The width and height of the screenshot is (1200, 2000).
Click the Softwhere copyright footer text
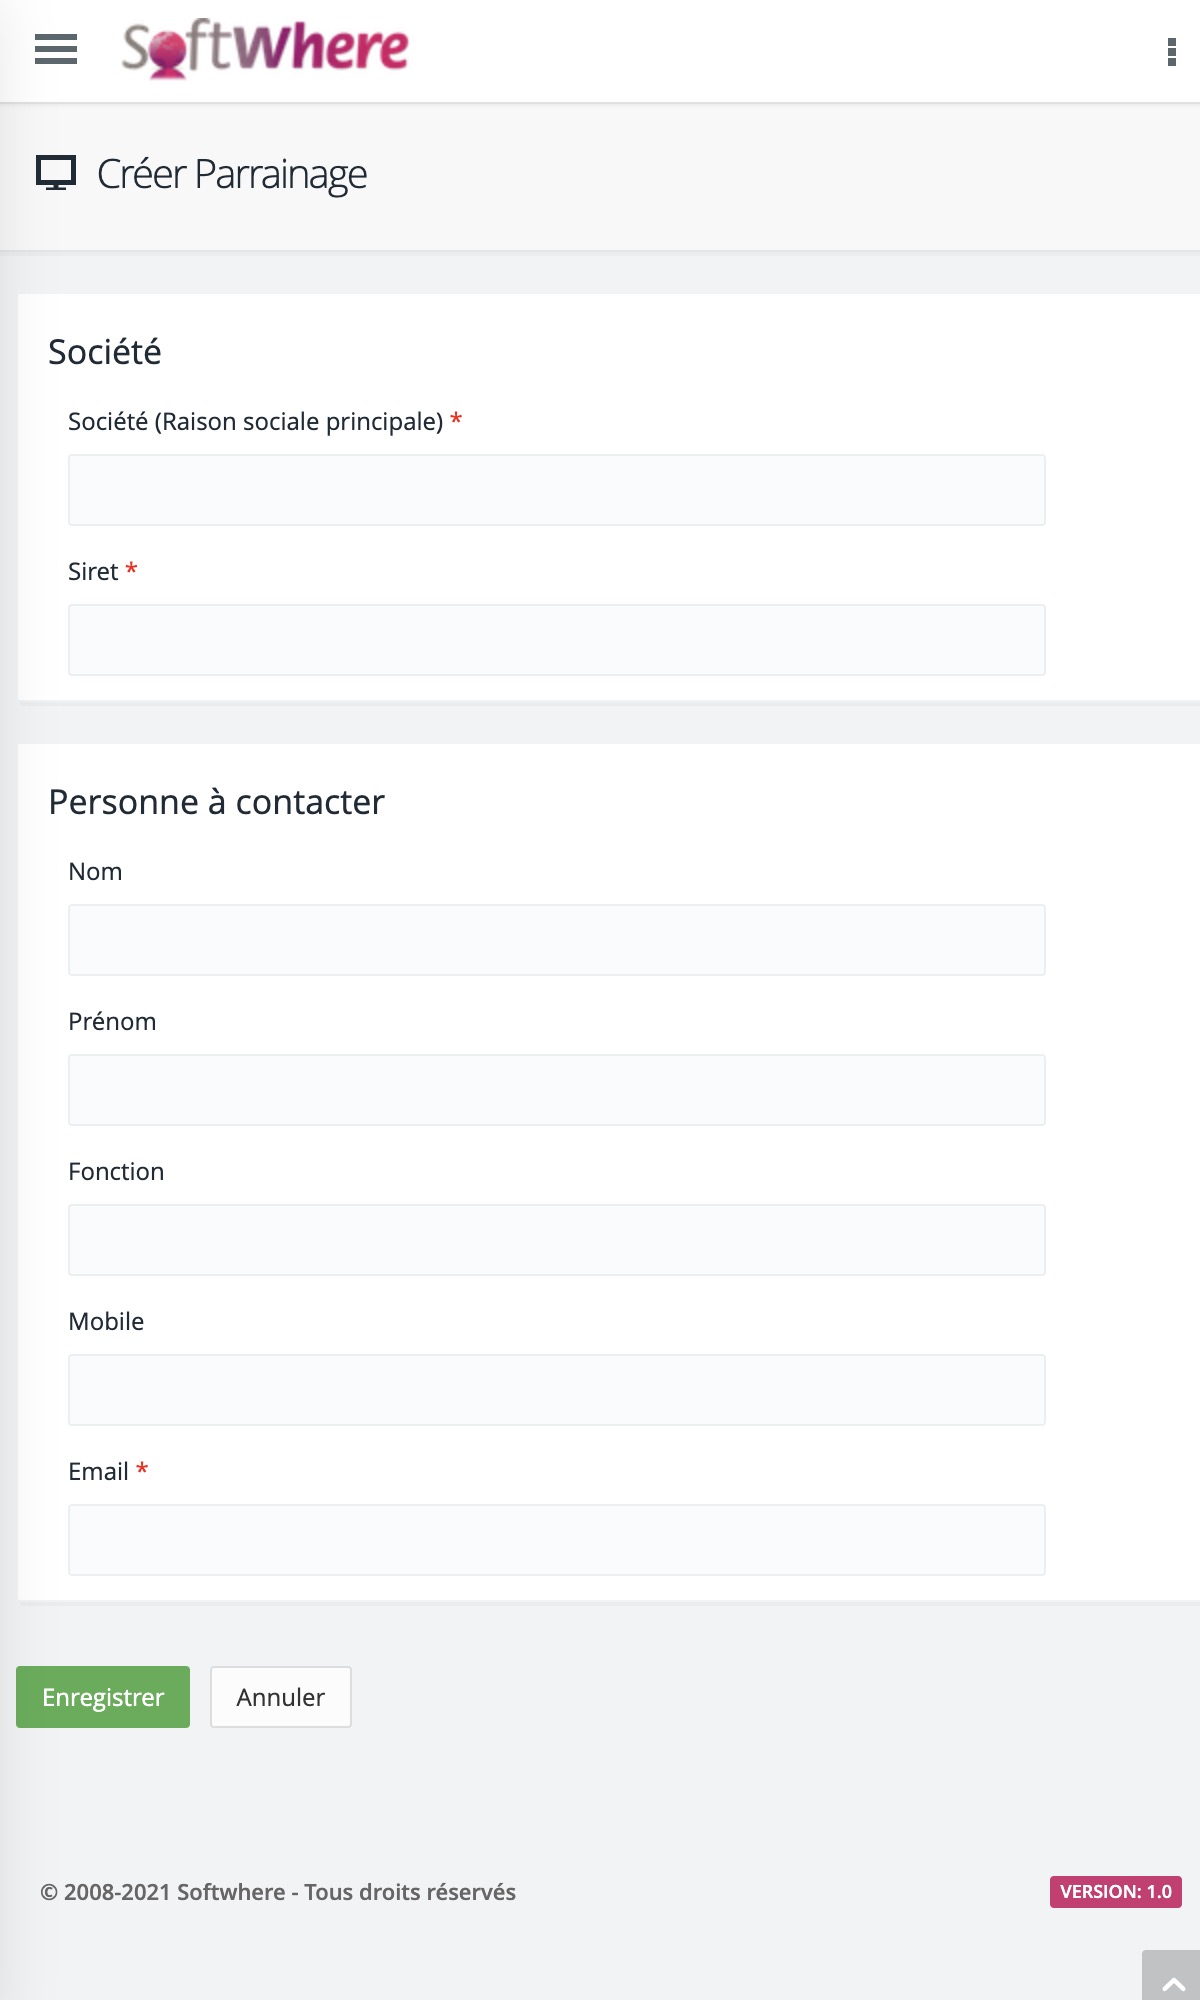pyautogui.click(x=278, y=1892)
